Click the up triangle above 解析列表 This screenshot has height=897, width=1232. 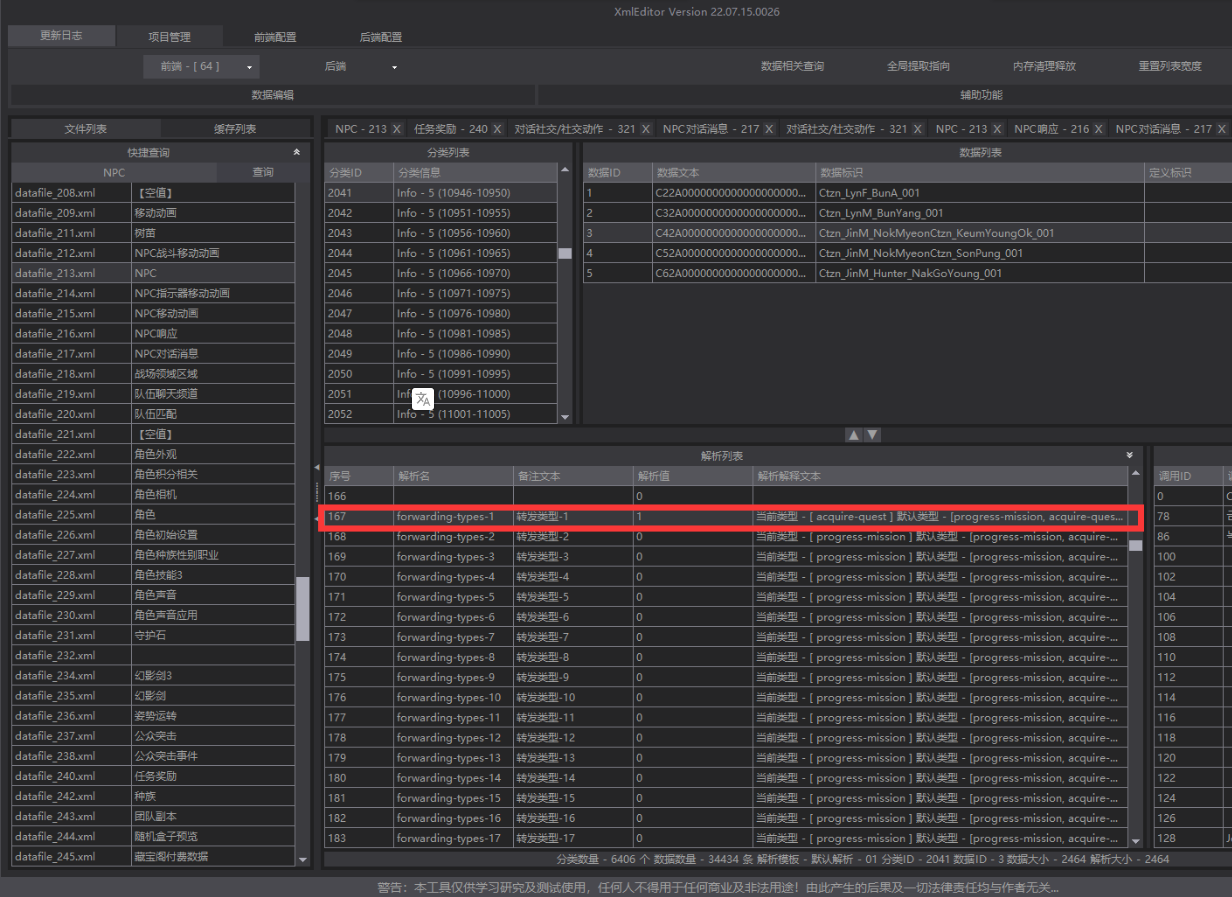pyautogui.click(x=853, y=435)
